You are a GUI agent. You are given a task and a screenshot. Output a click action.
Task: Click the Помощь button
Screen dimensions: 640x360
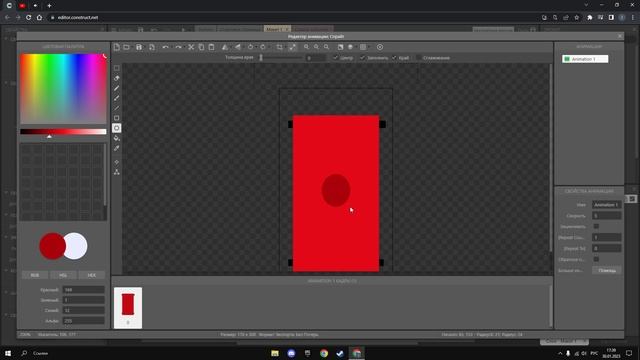[607, 270]
